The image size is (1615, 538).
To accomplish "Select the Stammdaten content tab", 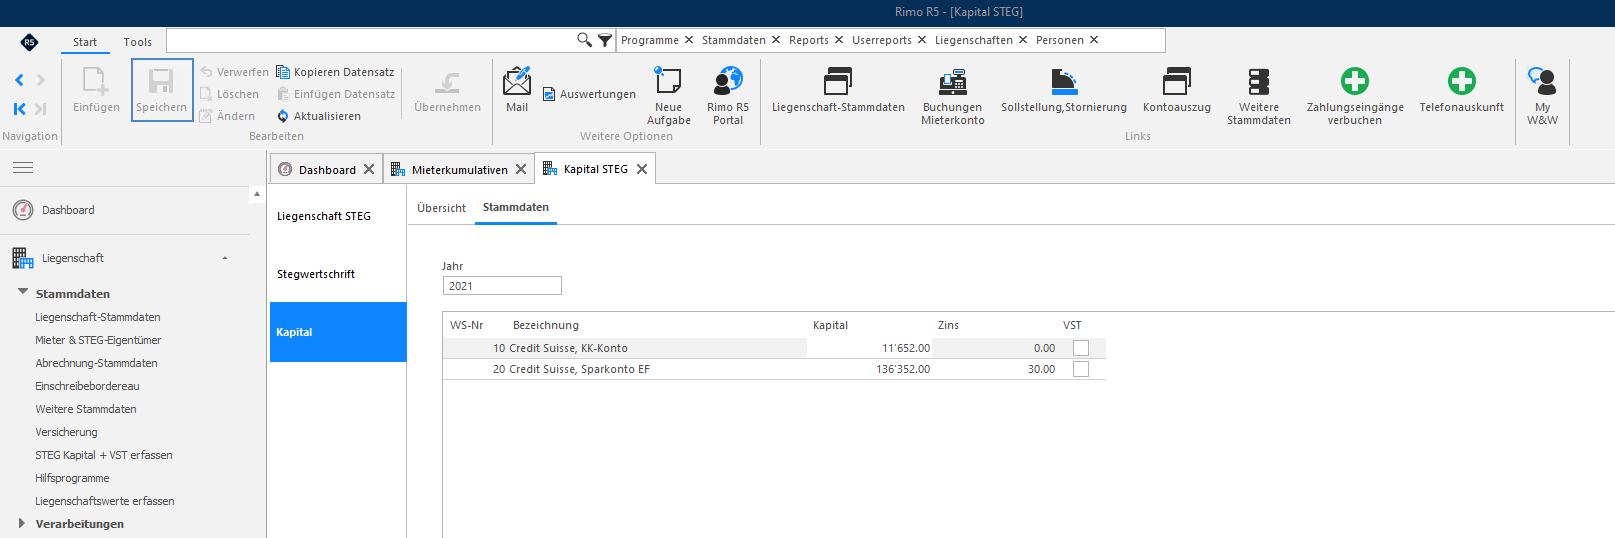I will pyautogui.click(x=516, y=207).
